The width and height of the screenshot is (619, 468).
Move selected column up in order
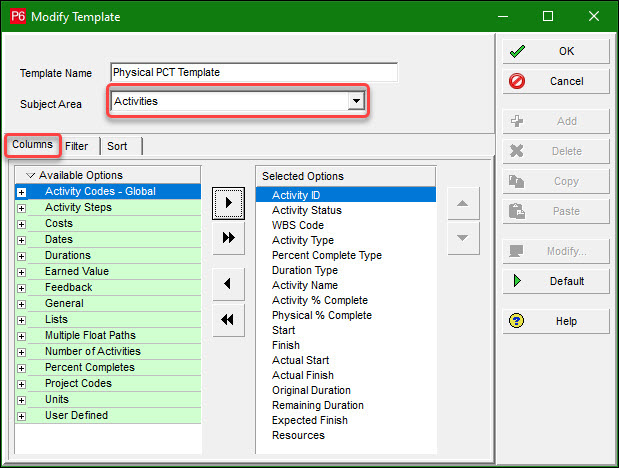[x=463, y=203]
